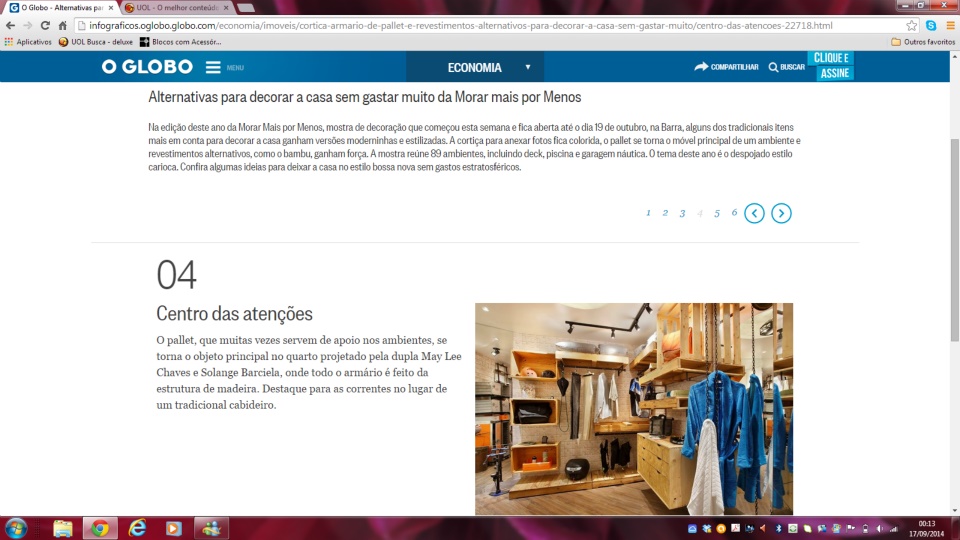Click the browser home icon
Image resolution: width=960 pixels, height=540 pixels.
click(x=63, y=25)
